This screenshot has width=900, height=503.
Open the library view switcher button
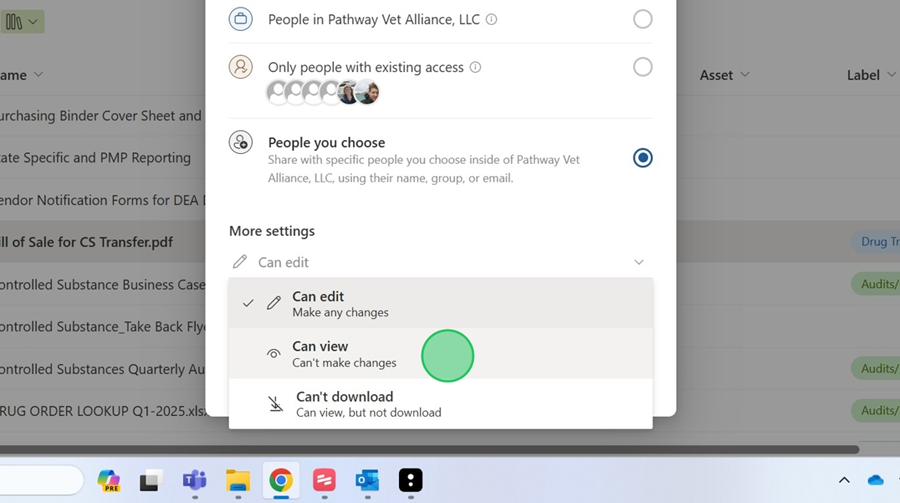[22, 21]
